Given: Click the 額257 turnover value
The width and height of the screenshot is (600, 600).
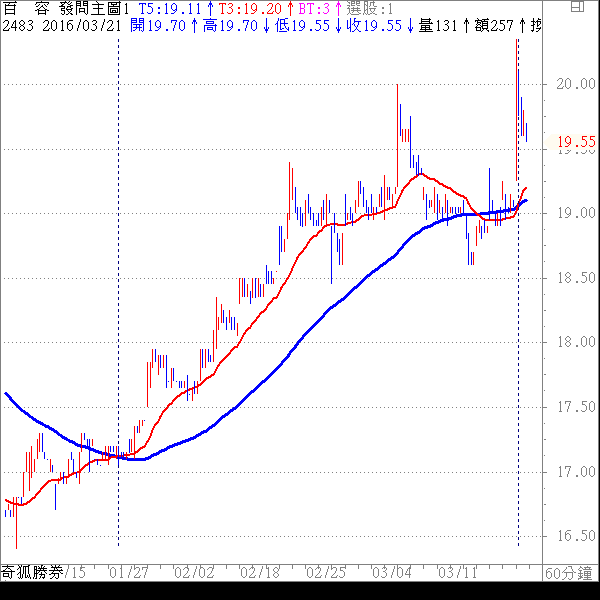Looking at the screenshot, I should [x=496, y=26].
